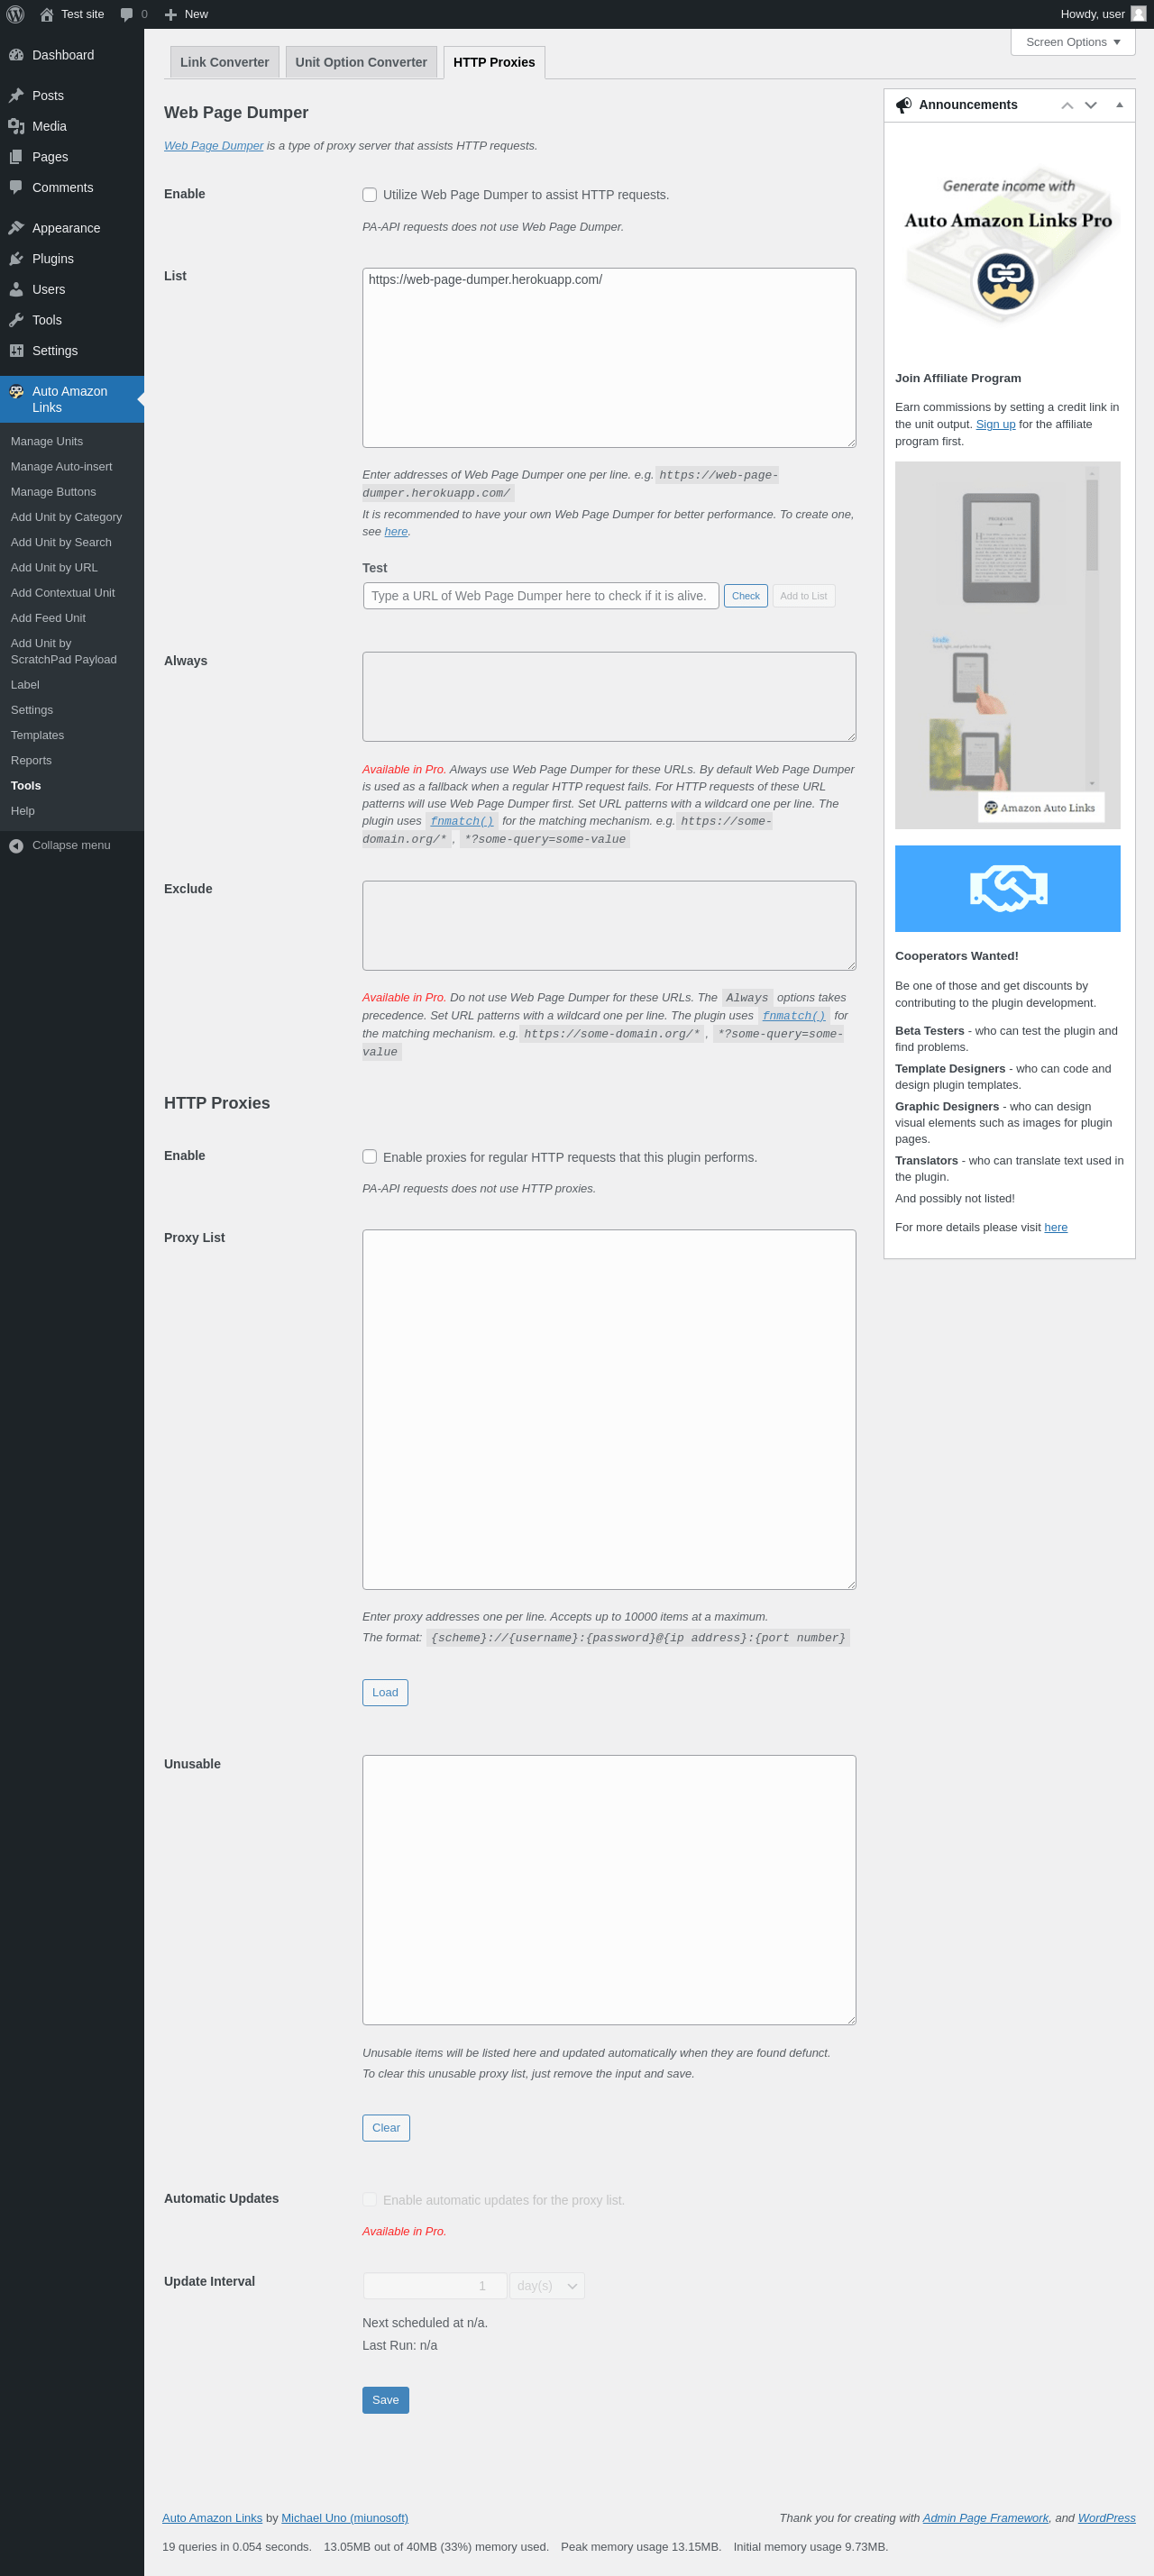
Task: Add new content via the plus icon
Action: click(x=170, y=14)
